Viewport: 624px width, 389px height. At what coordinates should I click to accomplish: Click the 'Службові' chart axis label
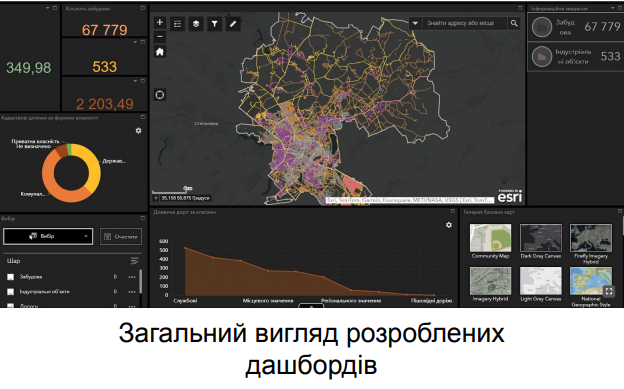[x=185, y=301]
